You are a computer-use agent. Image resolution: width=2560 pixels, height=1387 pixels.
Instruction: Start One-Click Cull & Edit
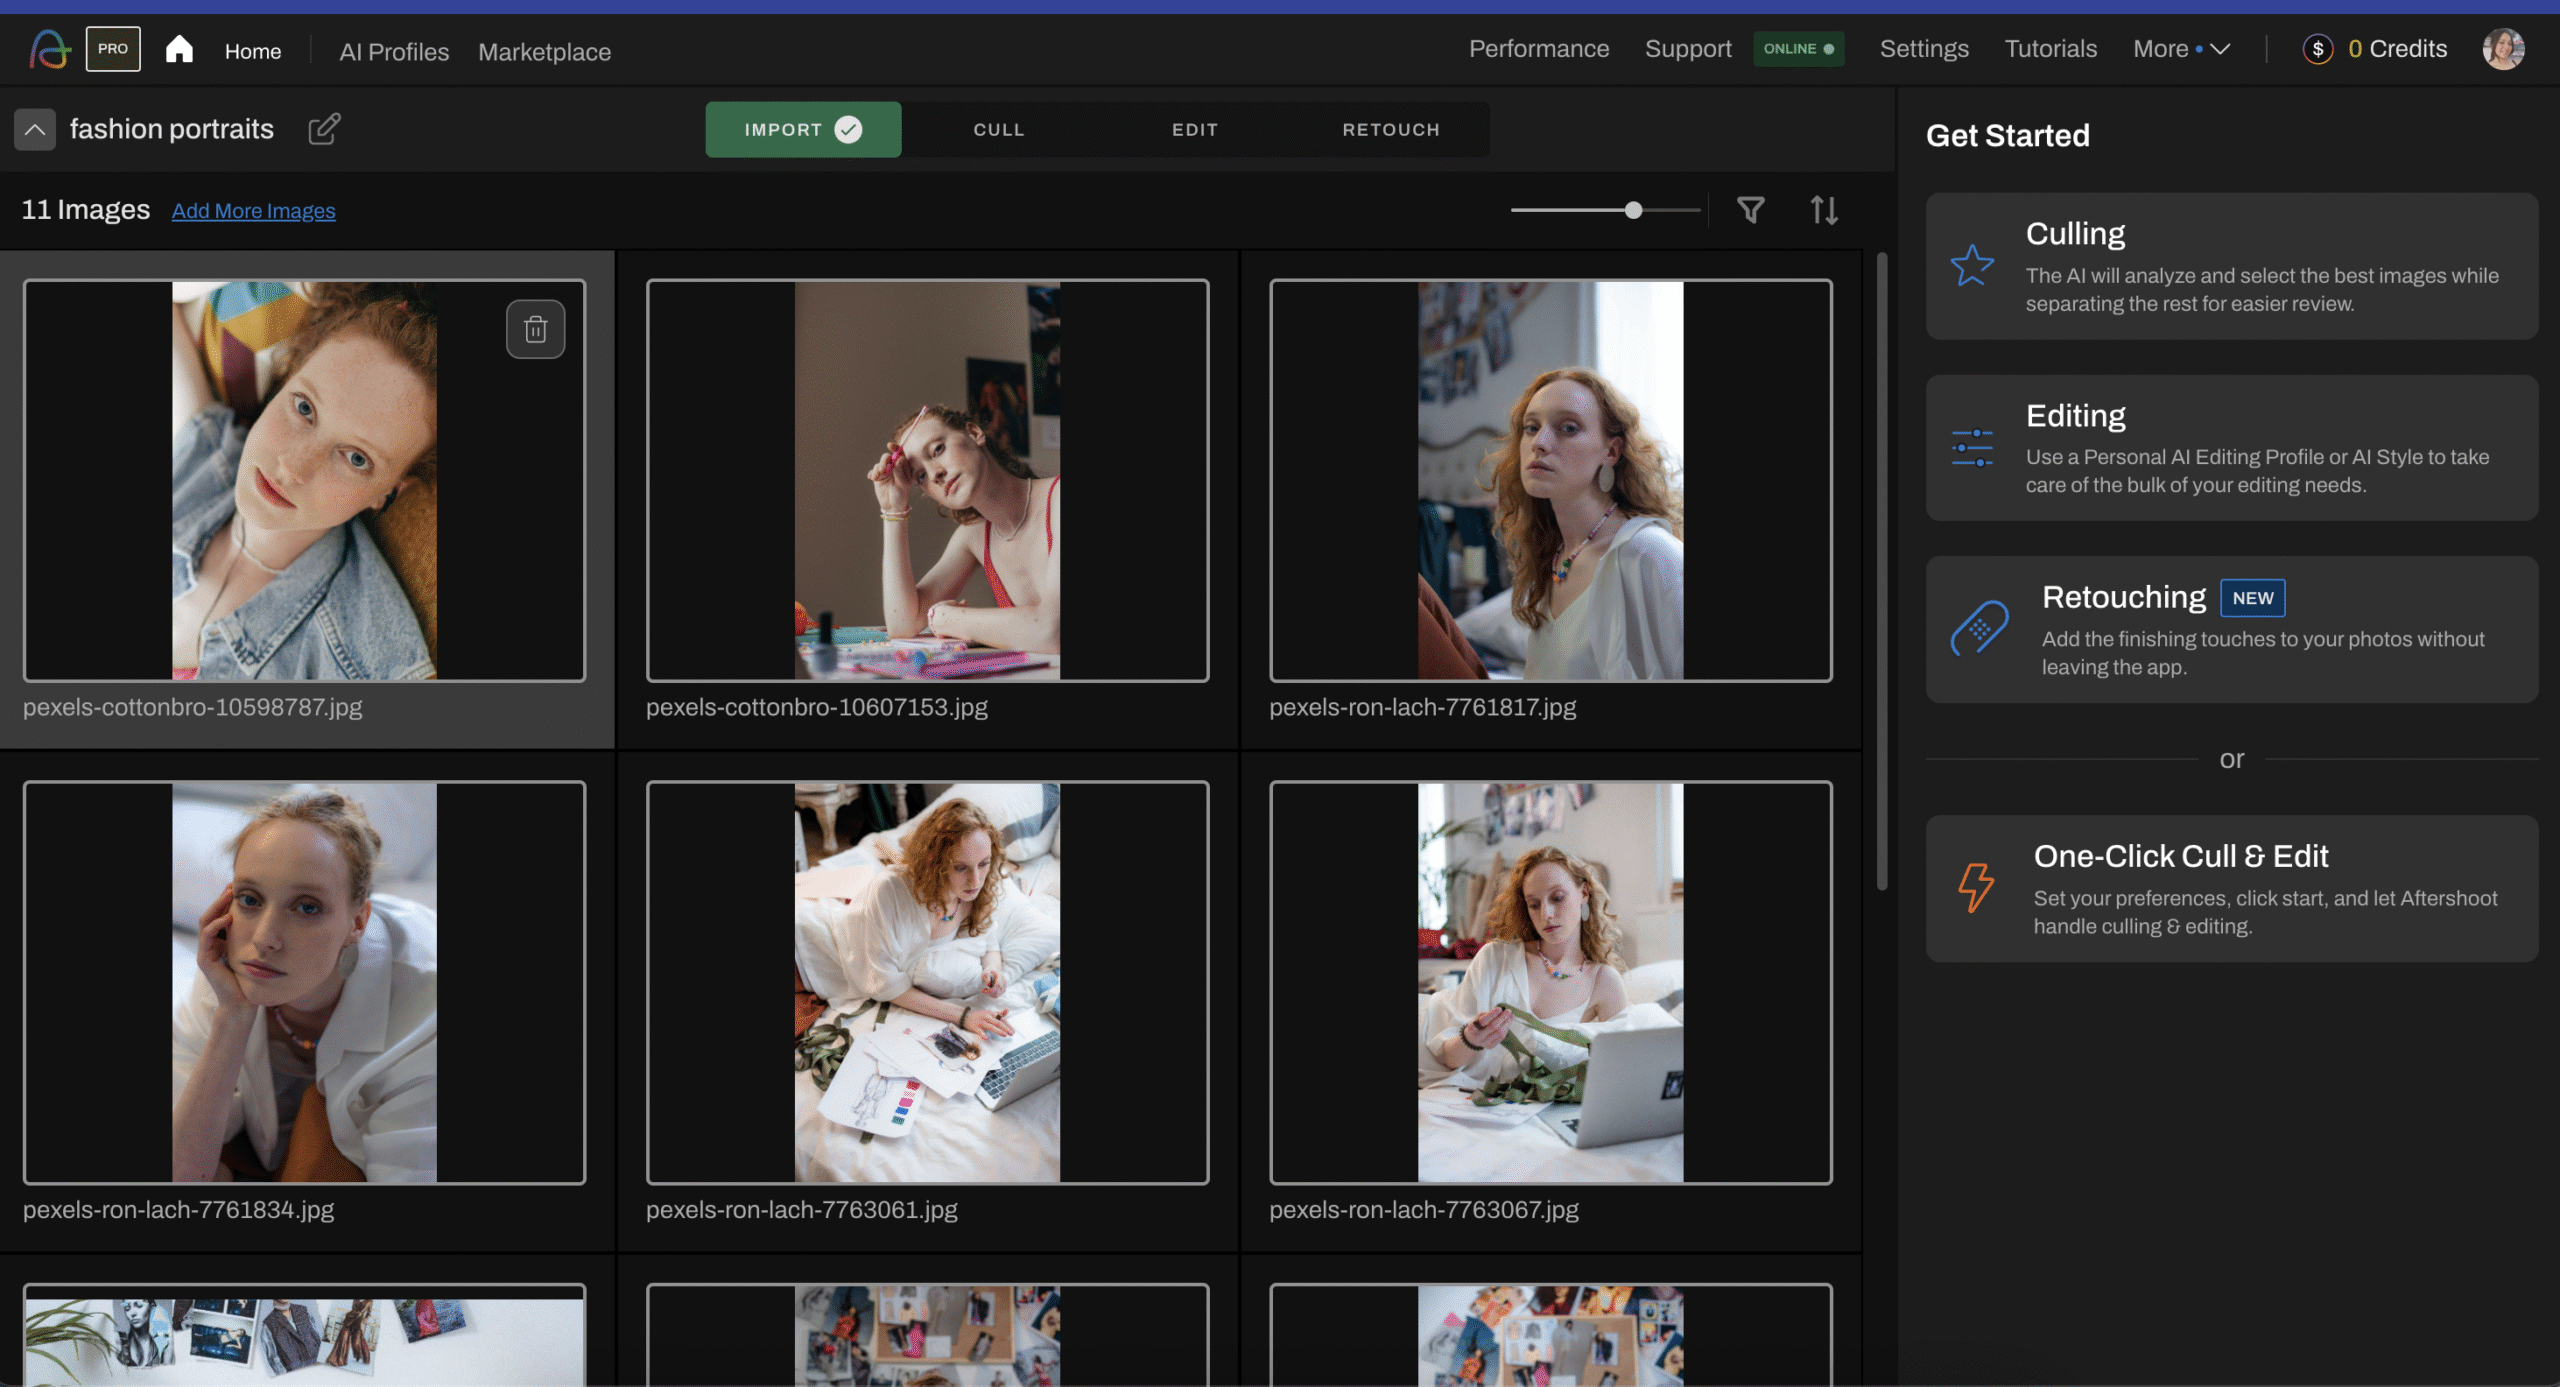click(2231, 888)
